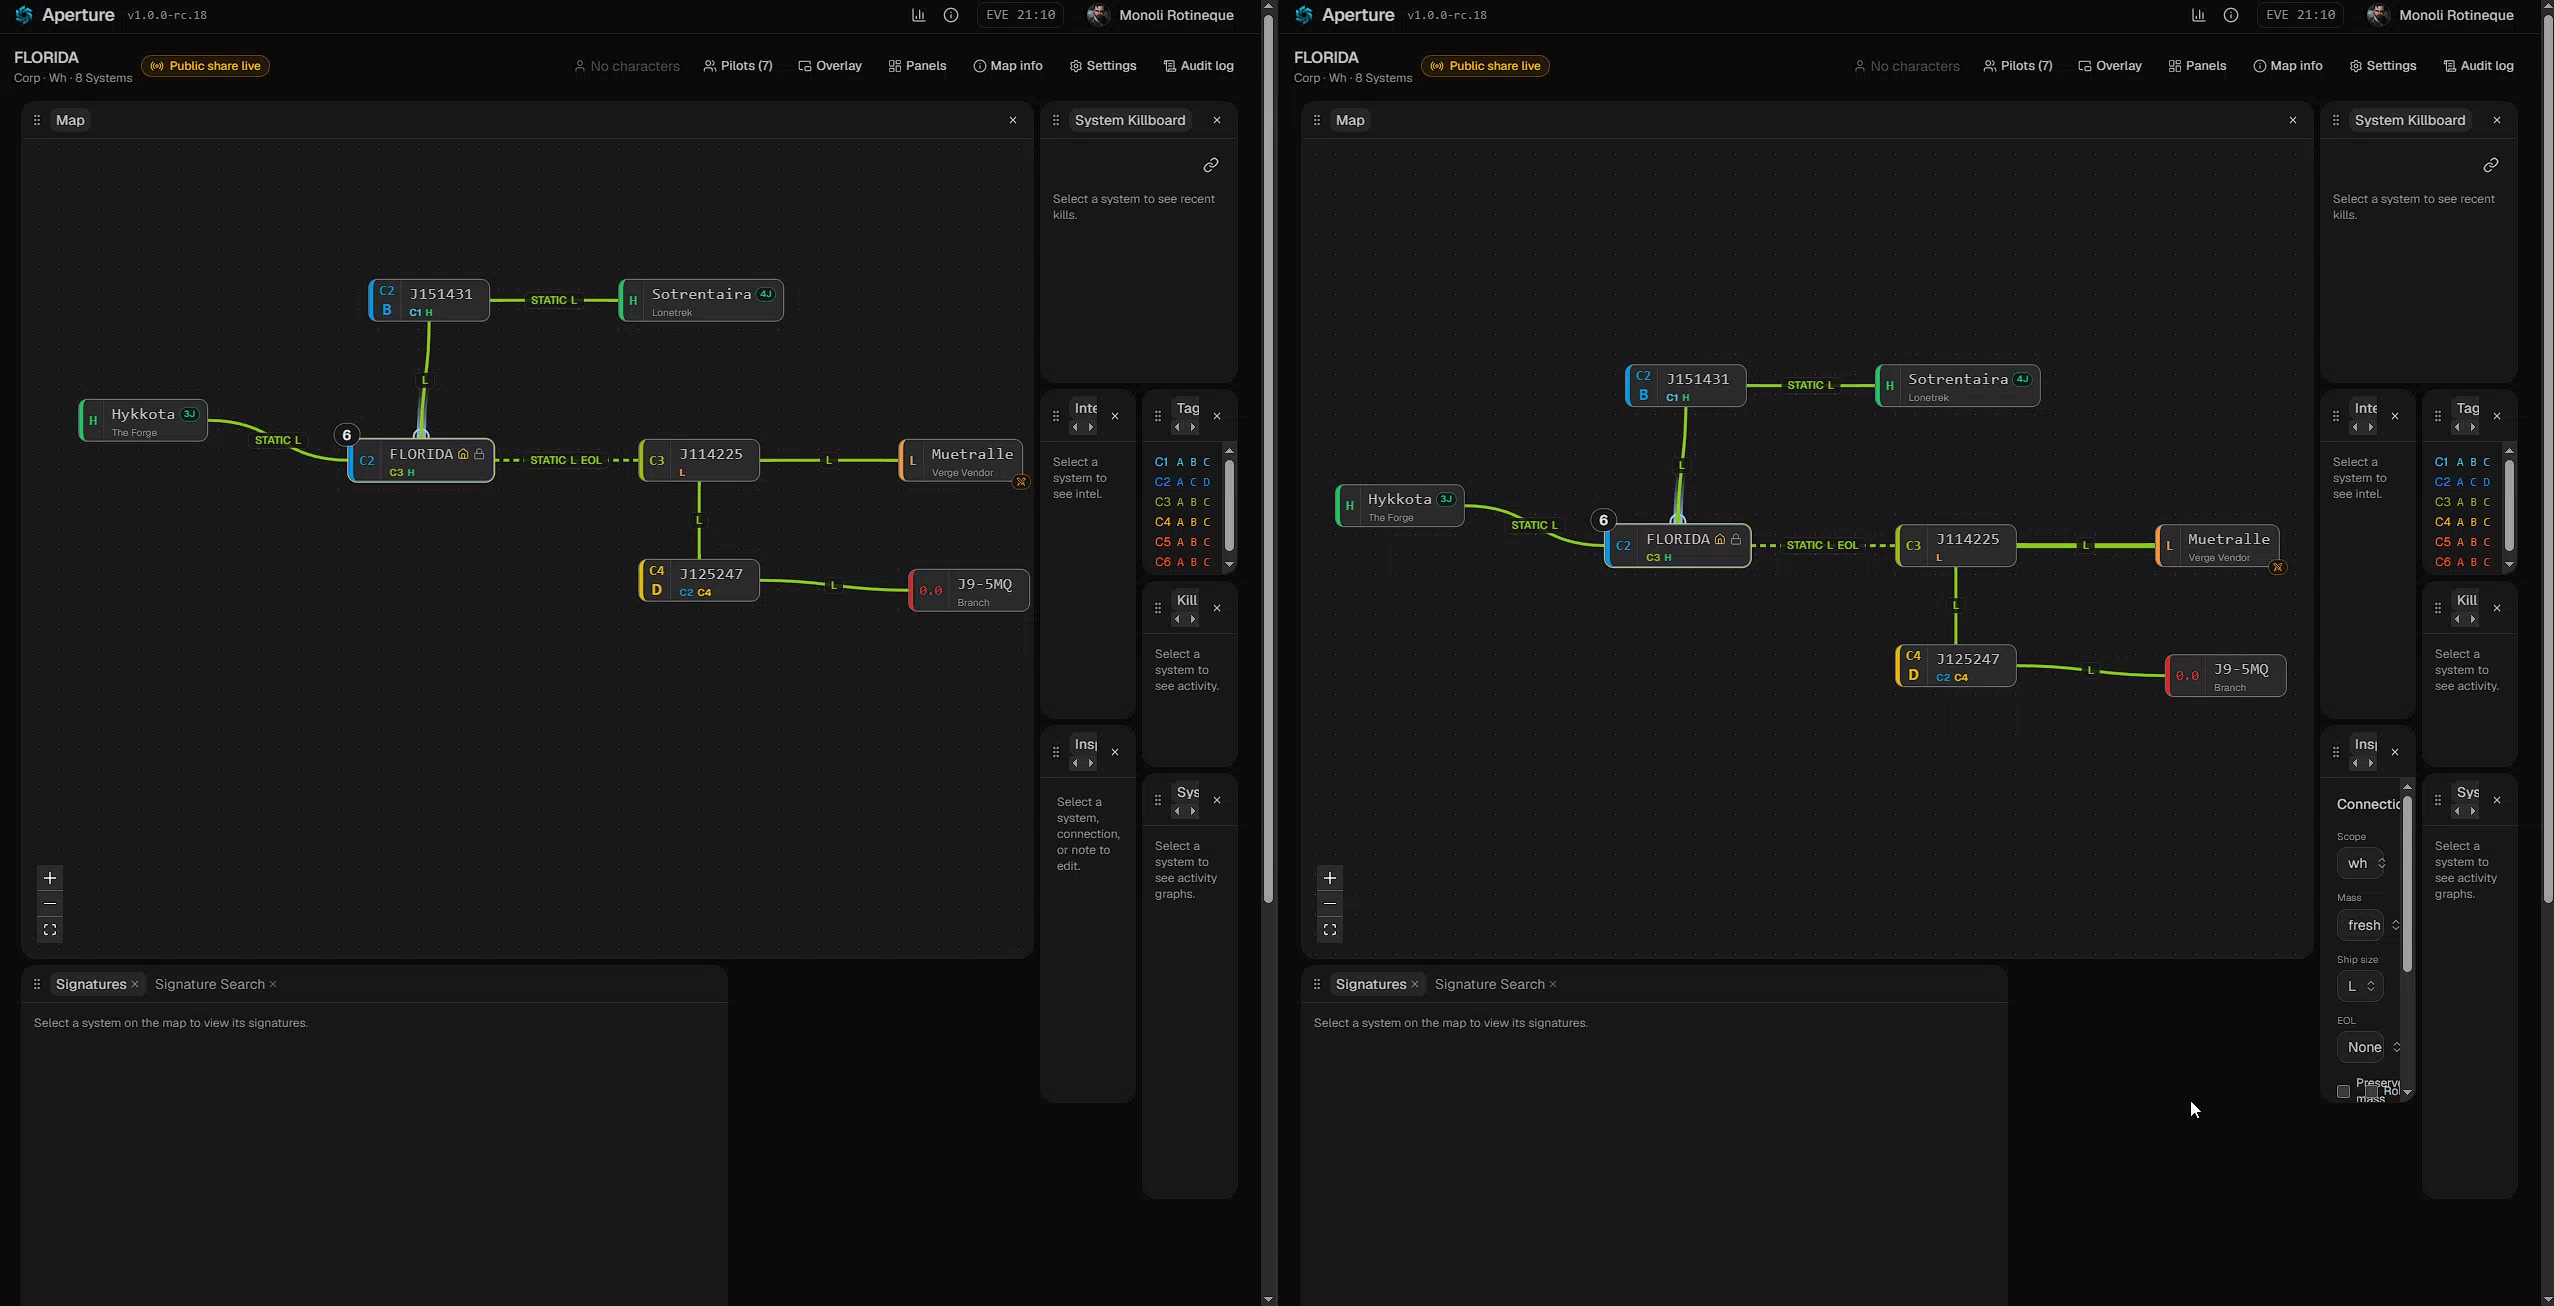Click Aperture logo in right window
Screen dimensions: 2554x1306
1304,15
